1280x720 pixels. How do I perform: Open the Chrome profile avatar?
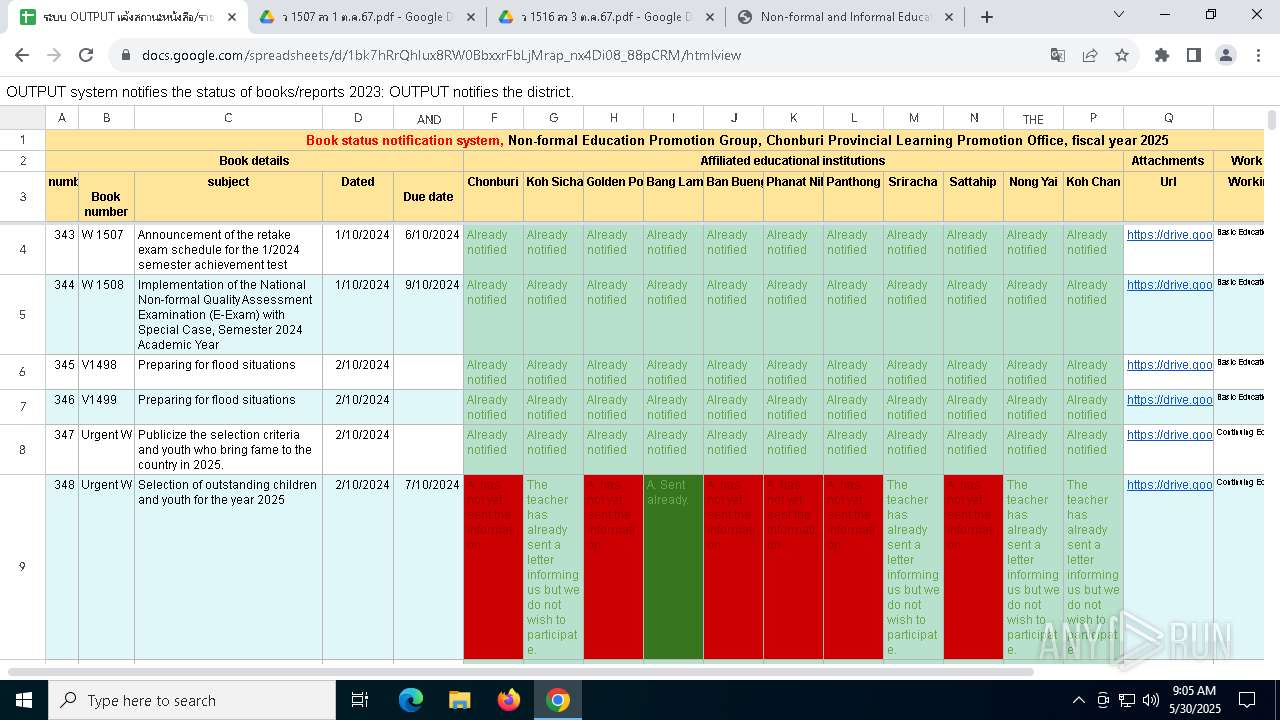[1226, 55]
